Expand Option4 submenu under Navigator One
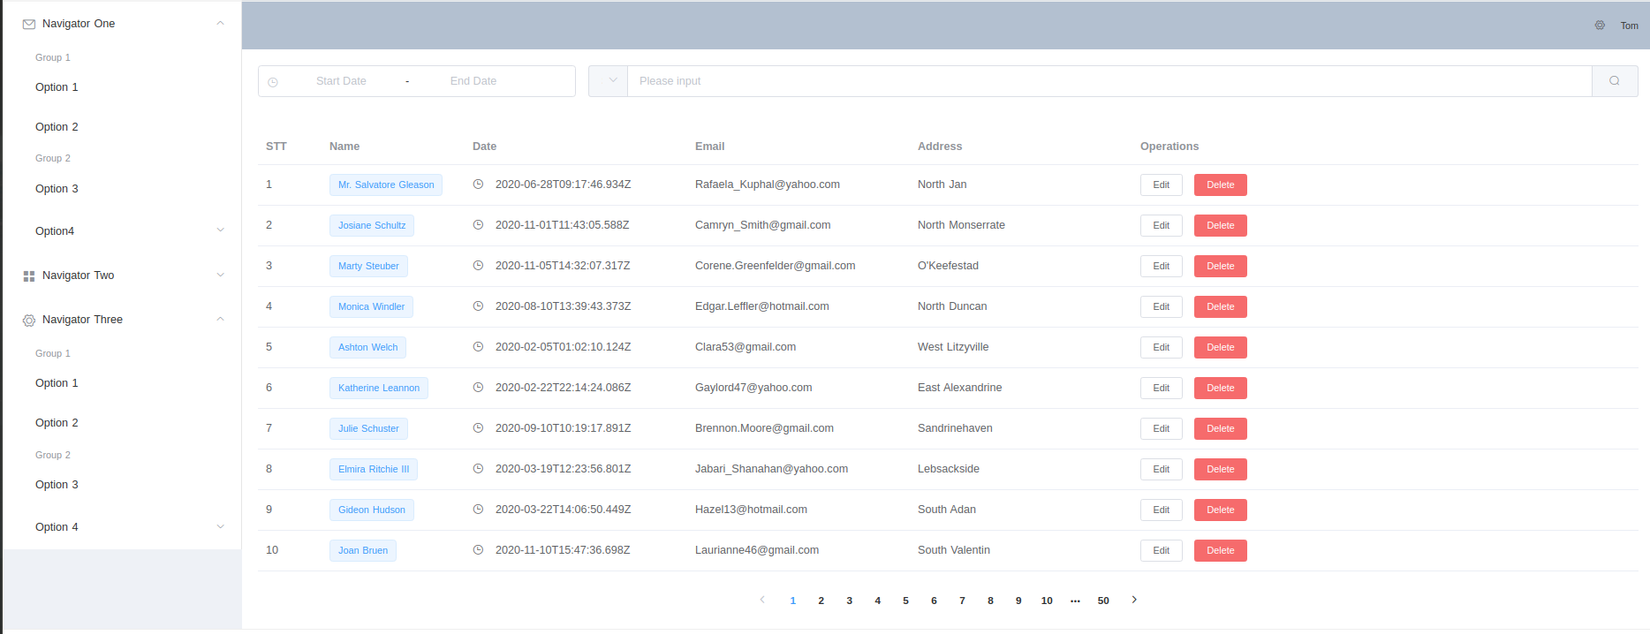Image resolution: width=1650 pixels, height=634 pixels. tap(220, 231)
